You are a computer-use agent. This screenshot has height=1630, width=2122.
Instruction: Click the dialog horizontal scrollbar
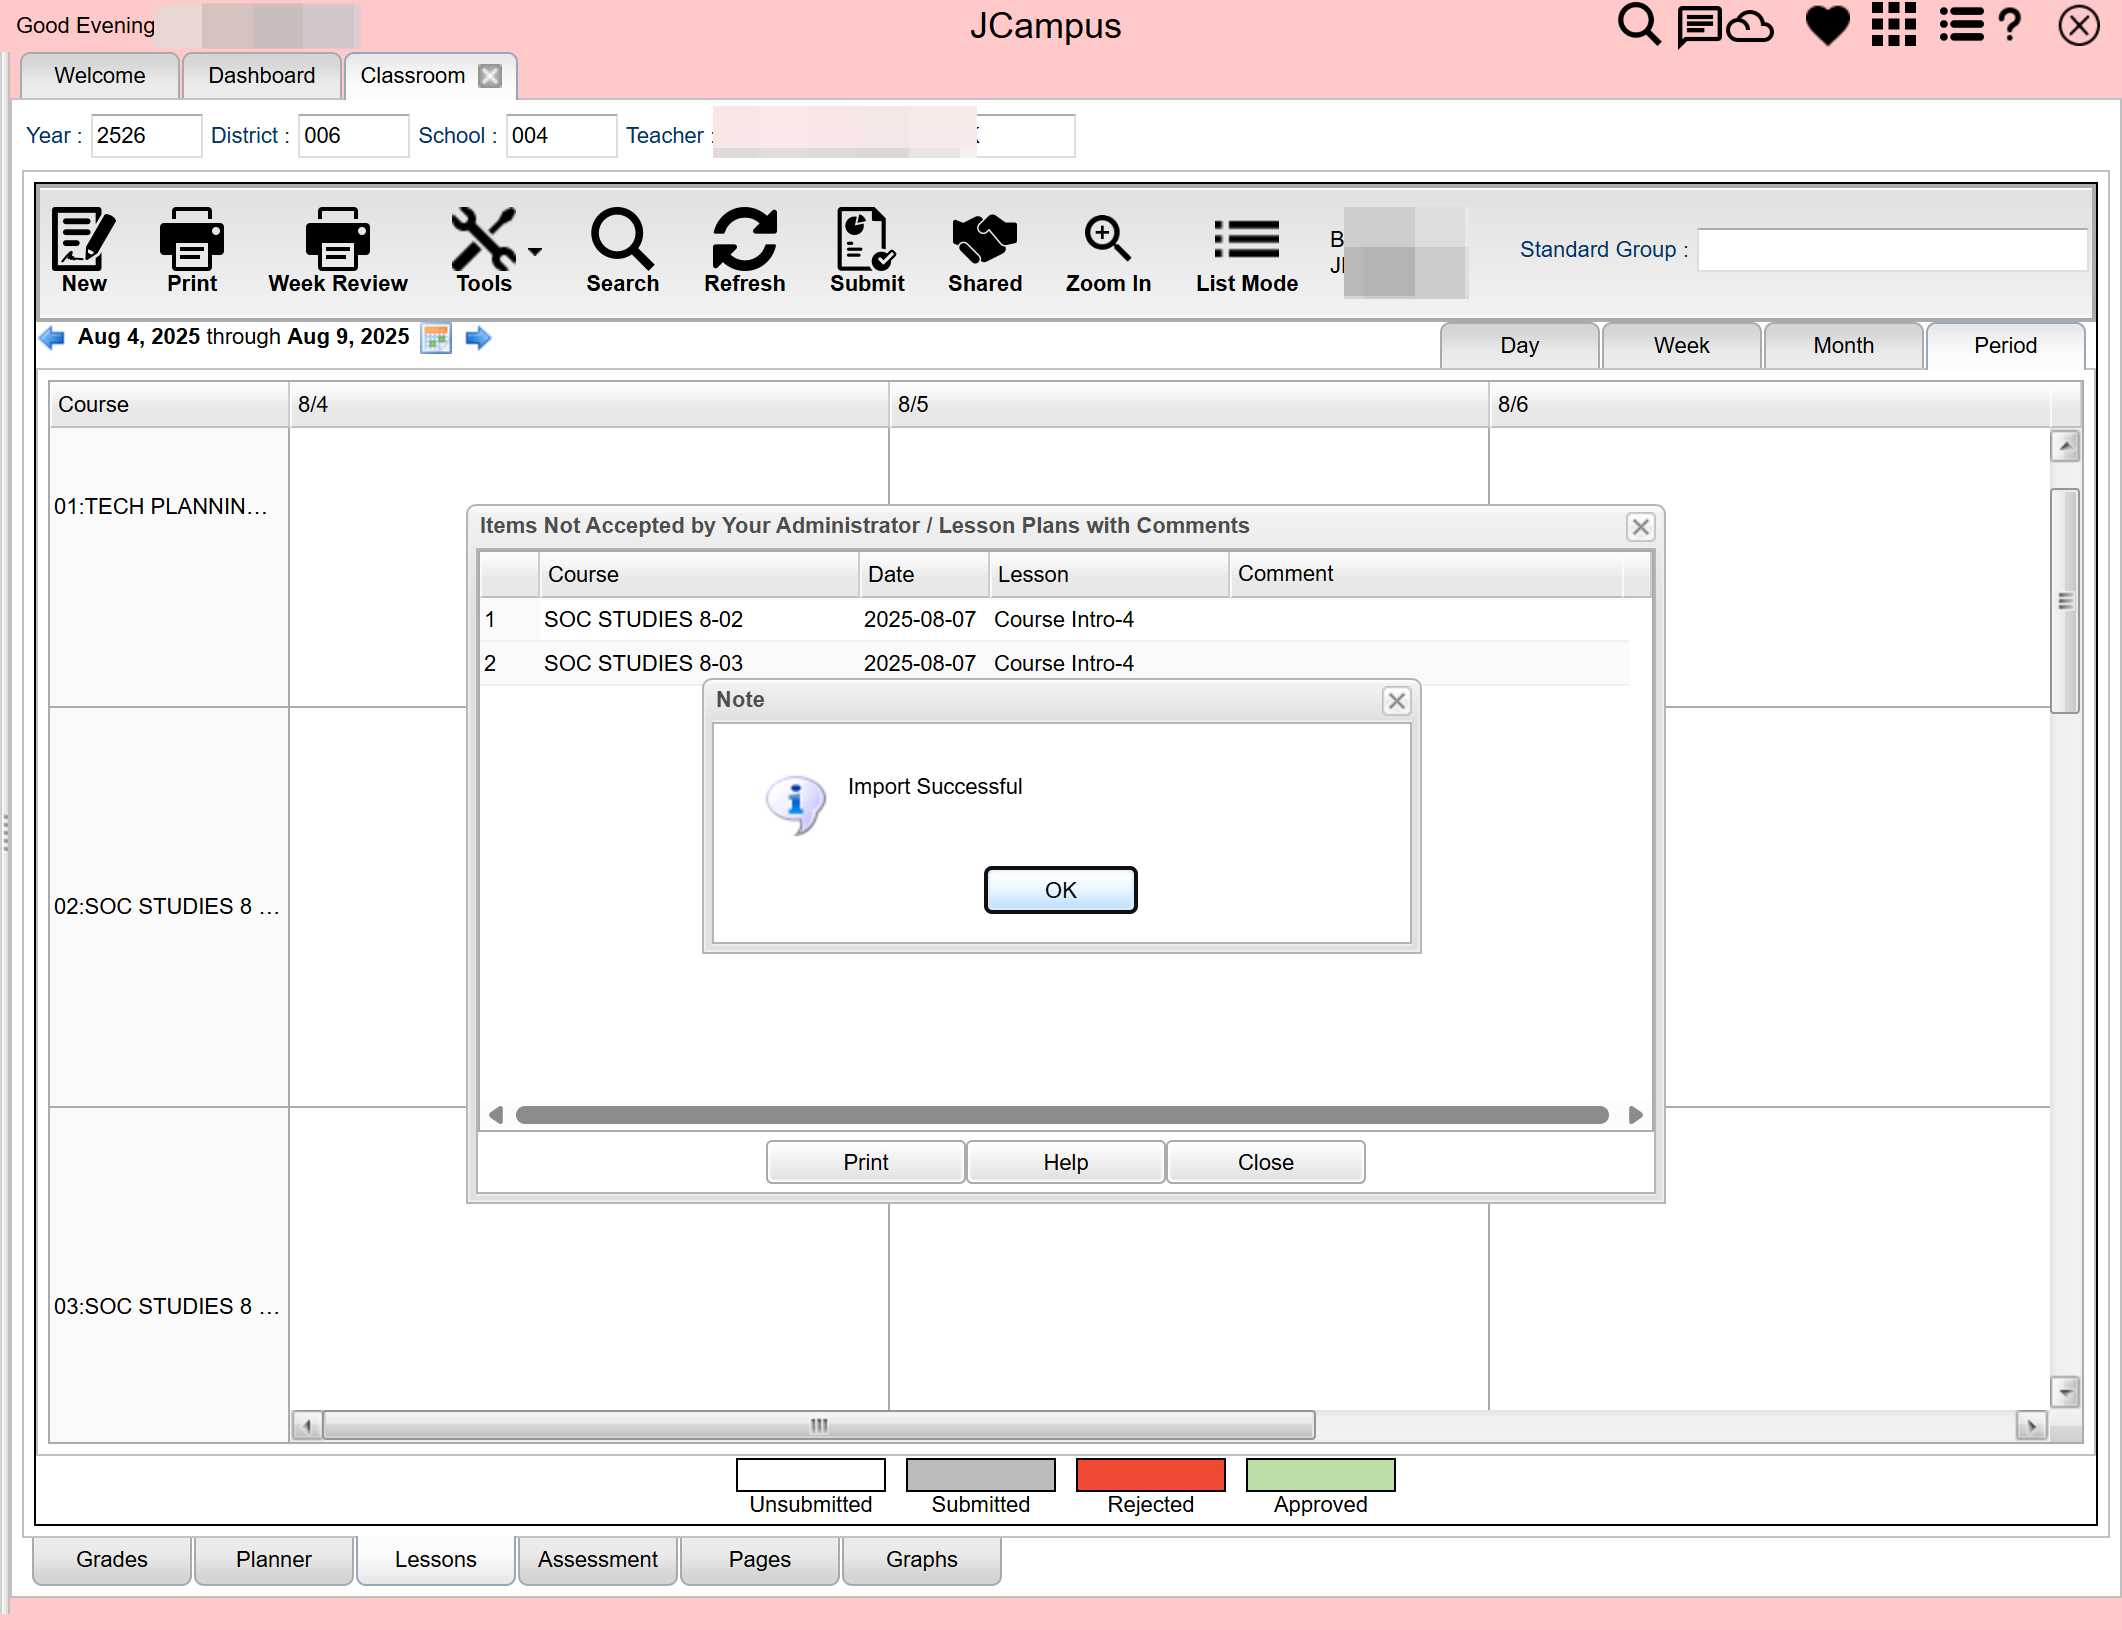(1061, 1115)
